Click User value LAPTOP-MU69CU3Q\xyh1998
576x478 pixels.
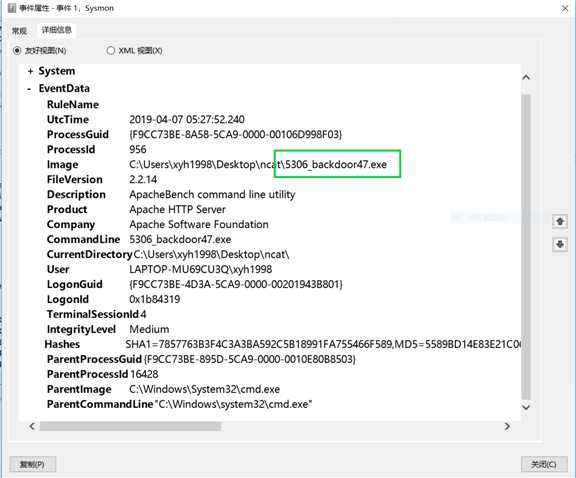pyautogui.click(x=201, y=270)
